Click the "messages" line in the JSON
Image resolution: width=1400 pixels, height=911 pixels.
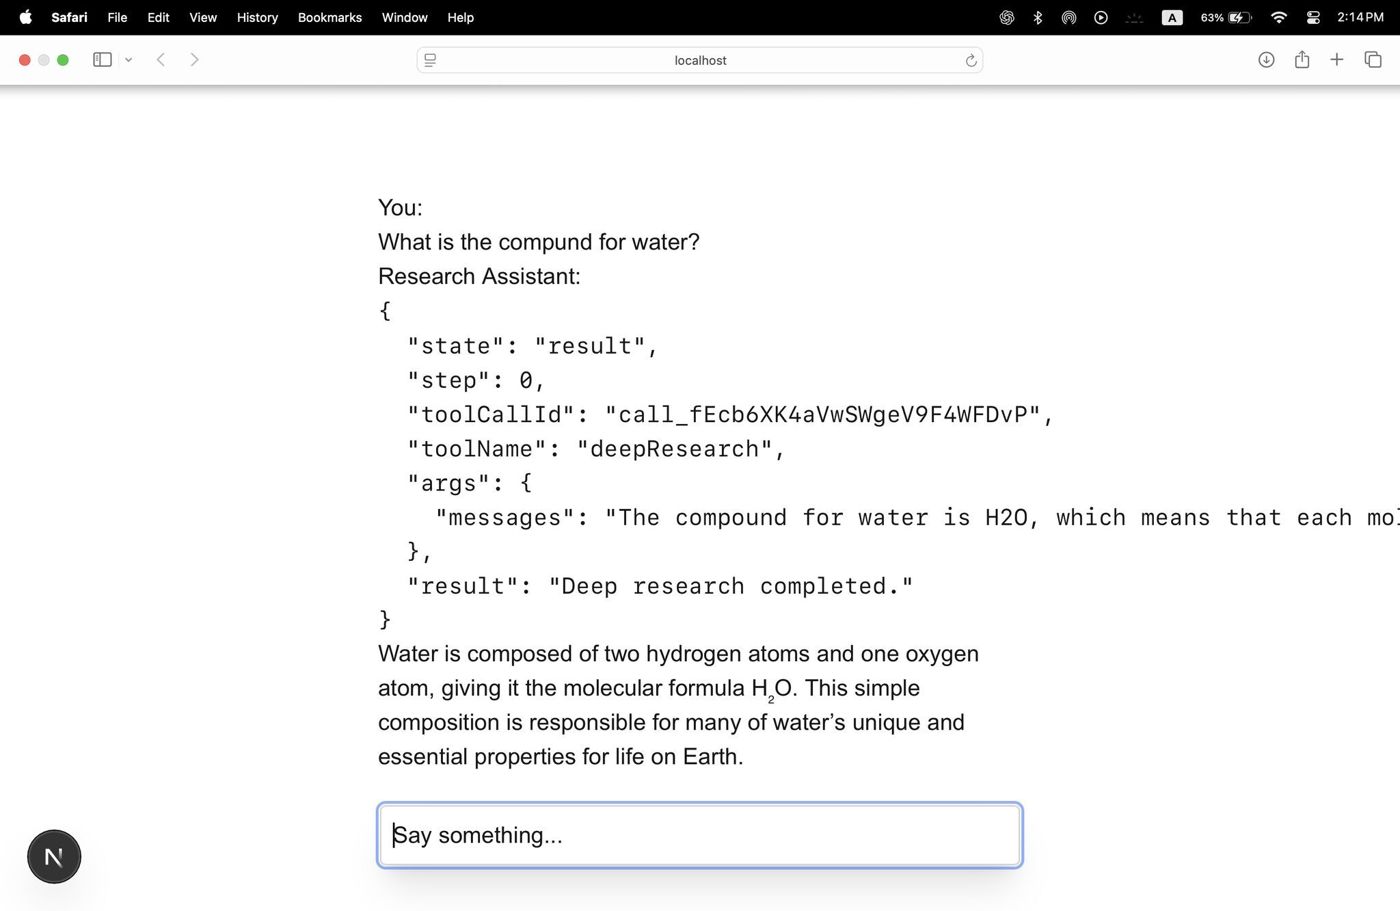pyautogui.click(x=917, y=517)
